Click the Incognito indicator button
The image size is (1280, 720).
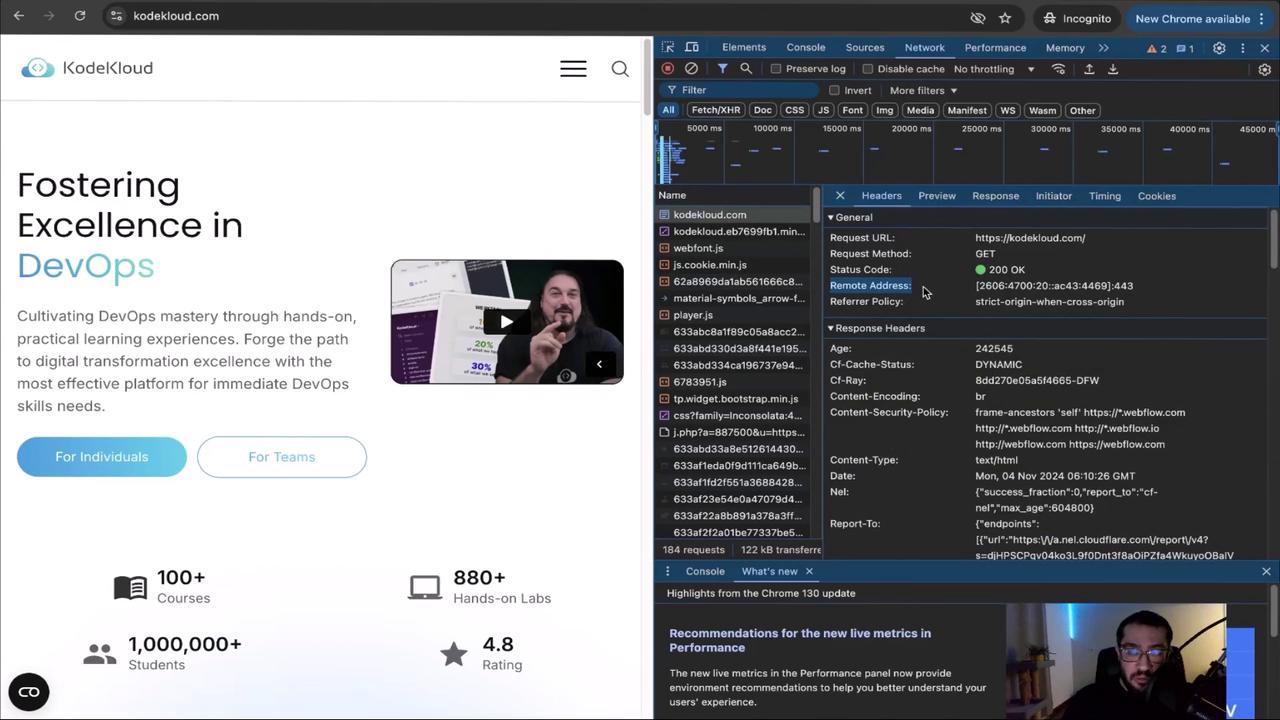(1078, 18)
